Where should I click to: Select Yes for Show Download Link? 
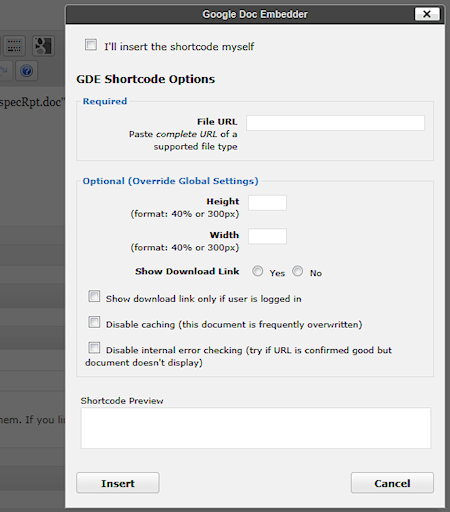[x=257, y=271]
